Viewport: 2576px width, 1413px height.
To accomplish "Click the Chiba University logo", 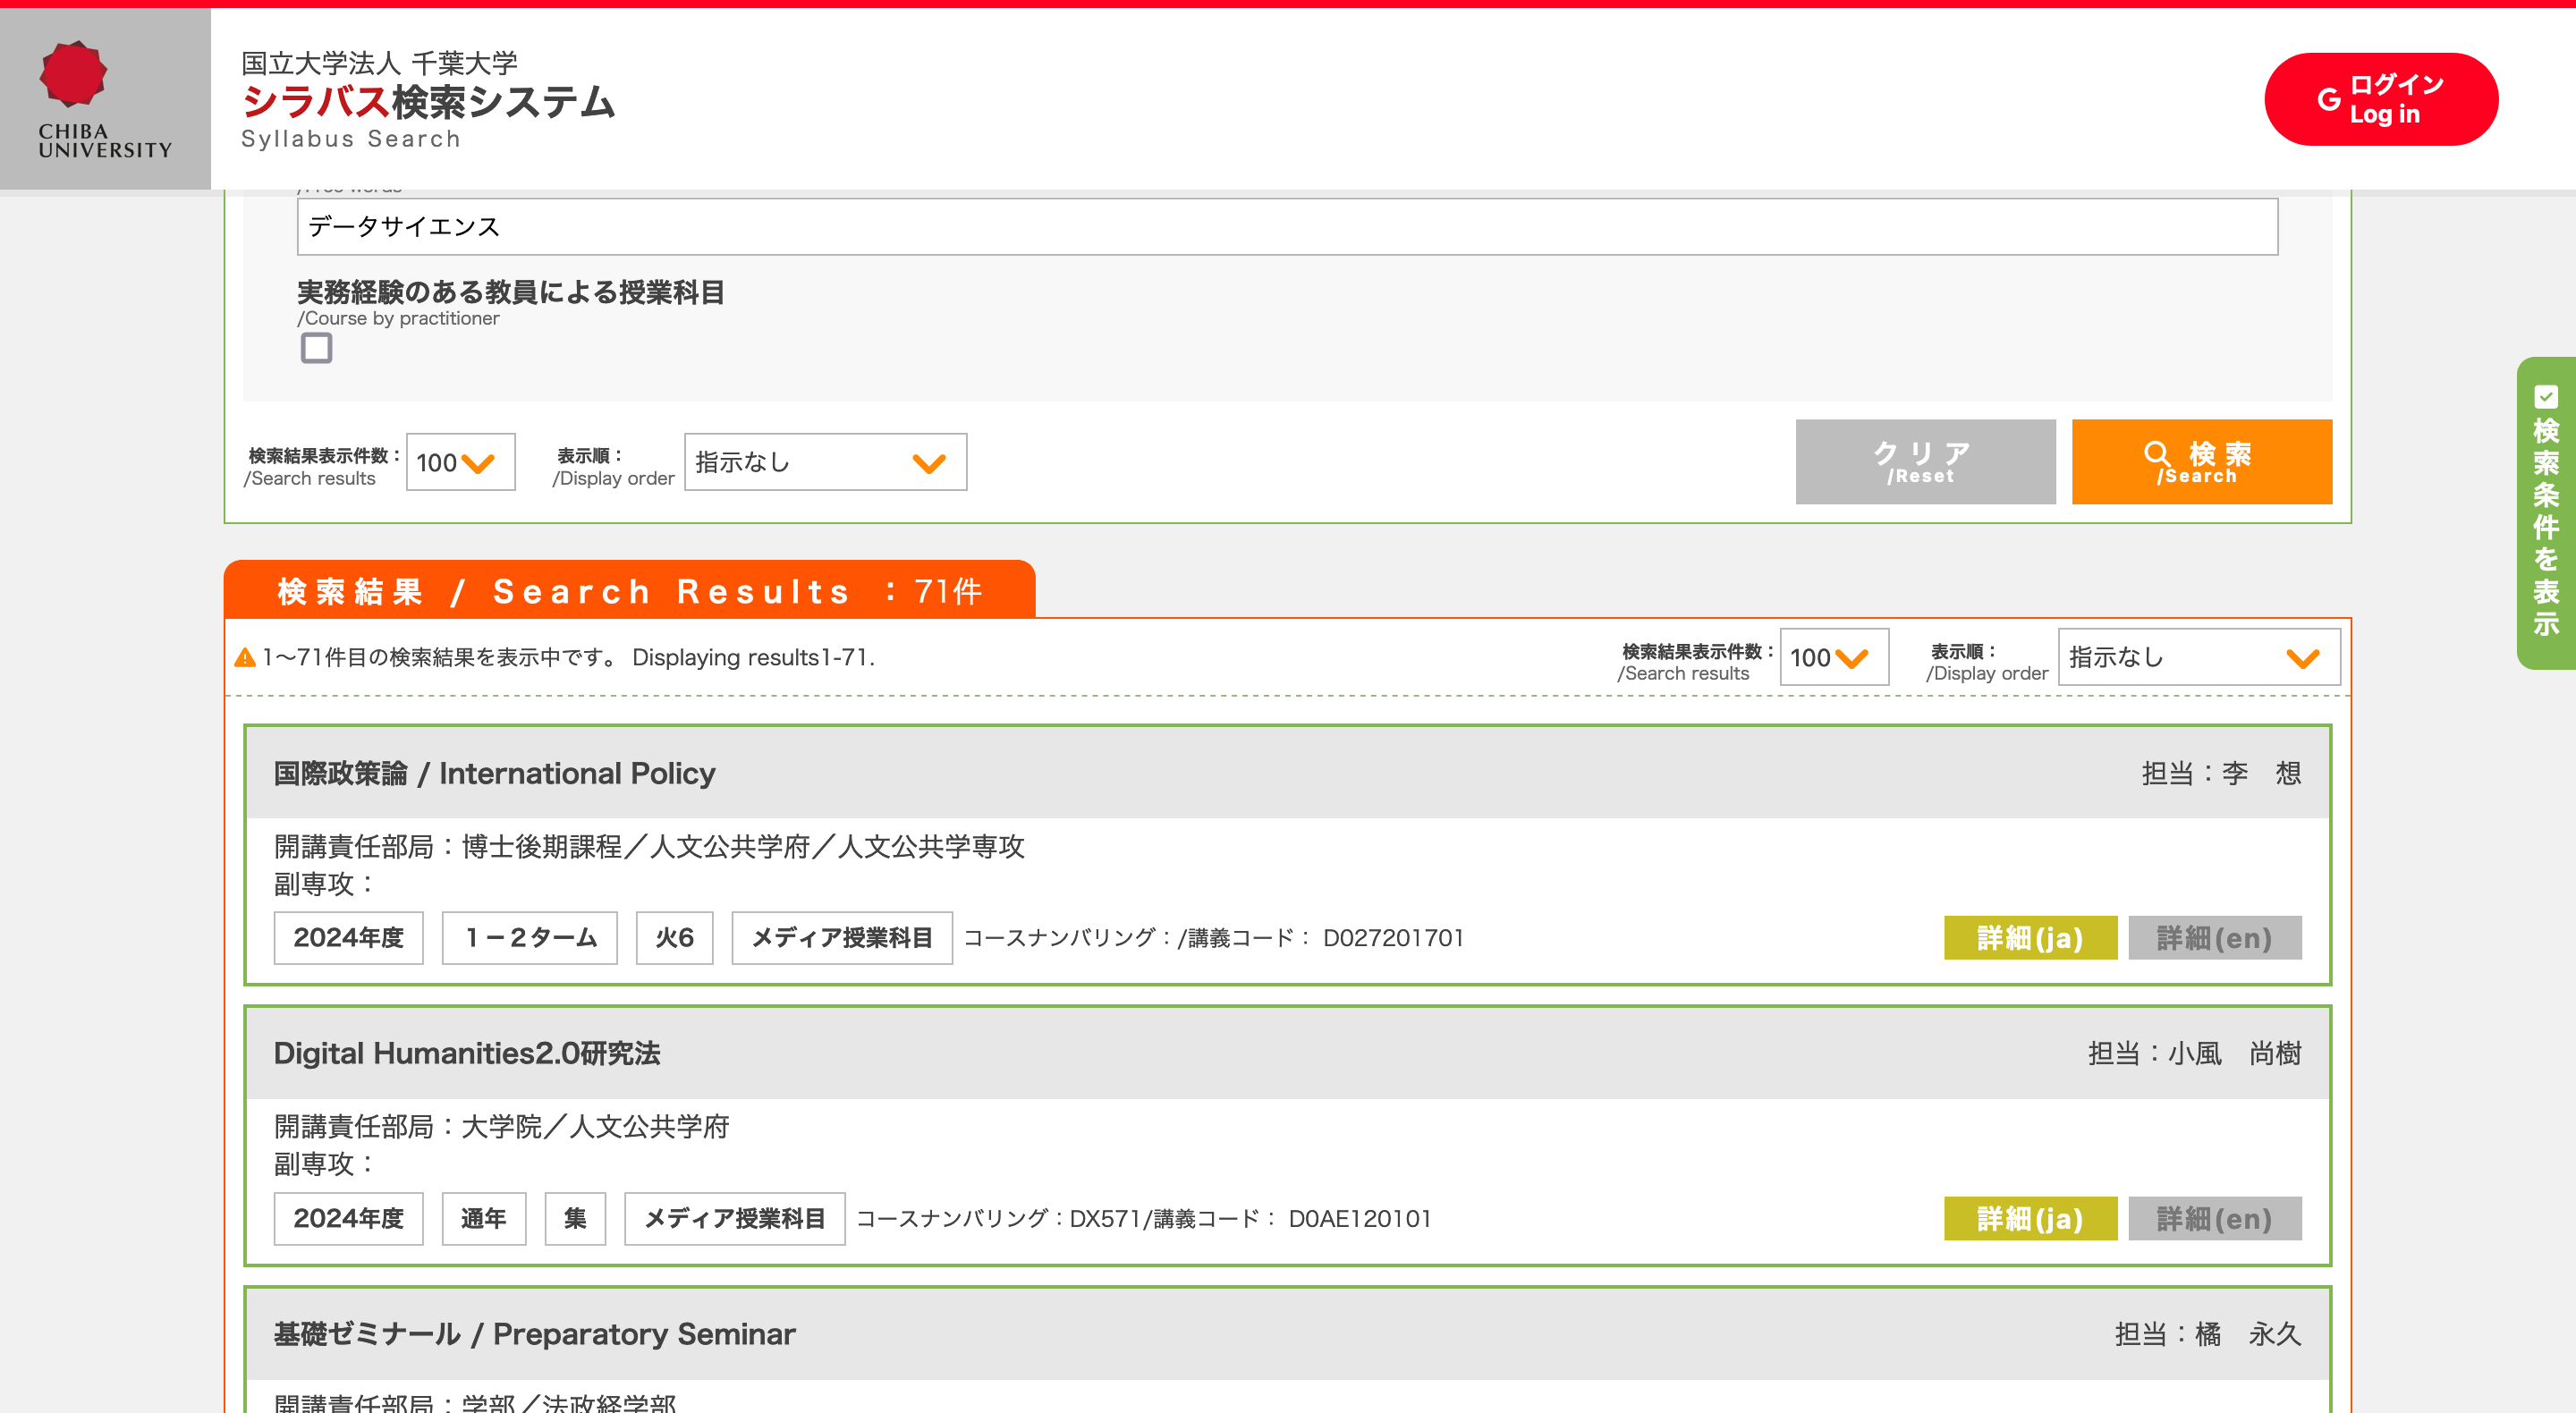I will [104, 99].
